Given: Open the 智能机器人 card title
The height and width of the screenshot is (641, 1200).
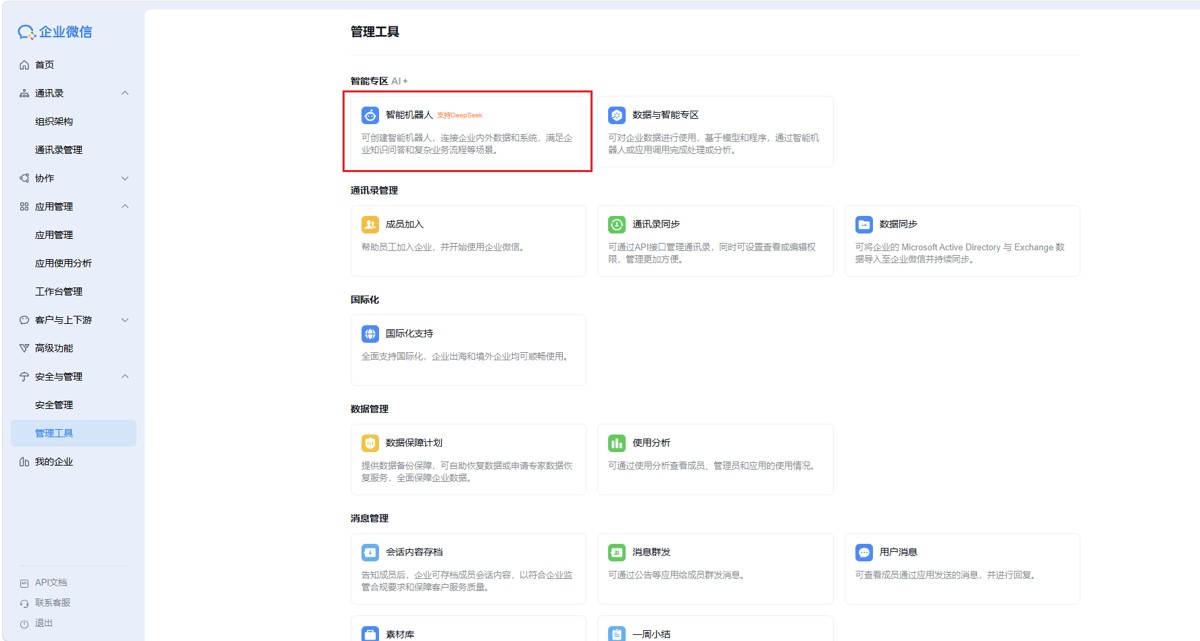Looking at the screenshot, I should pos(409,115).
